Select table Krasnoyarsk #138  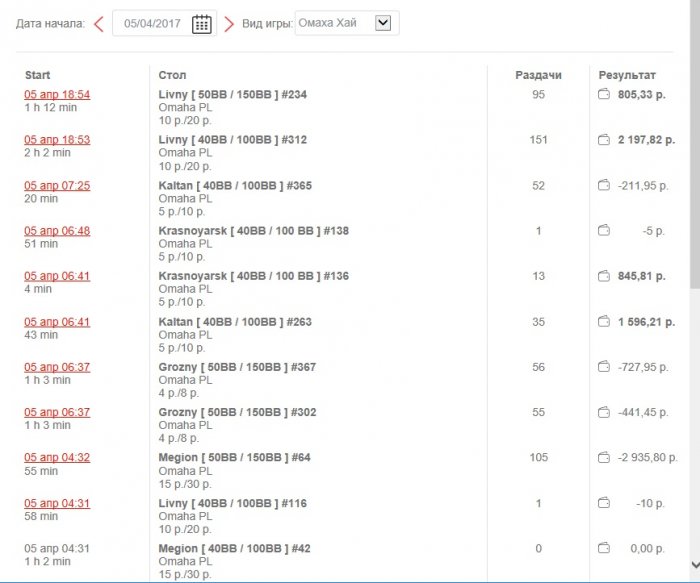[254, 231]
